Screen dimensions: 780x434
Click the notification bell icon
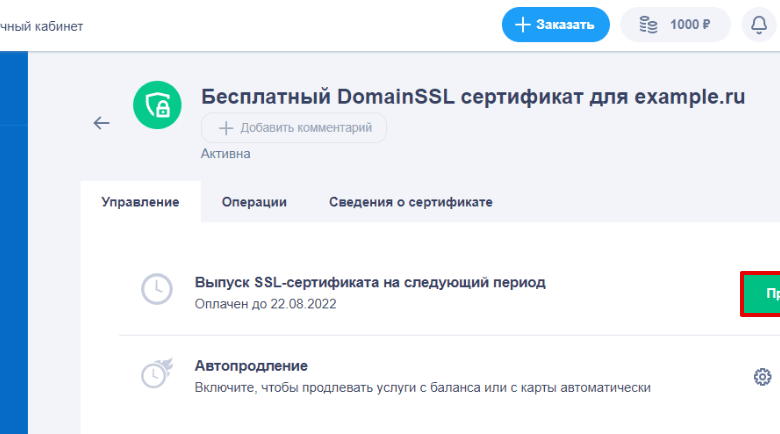point(759,25)
